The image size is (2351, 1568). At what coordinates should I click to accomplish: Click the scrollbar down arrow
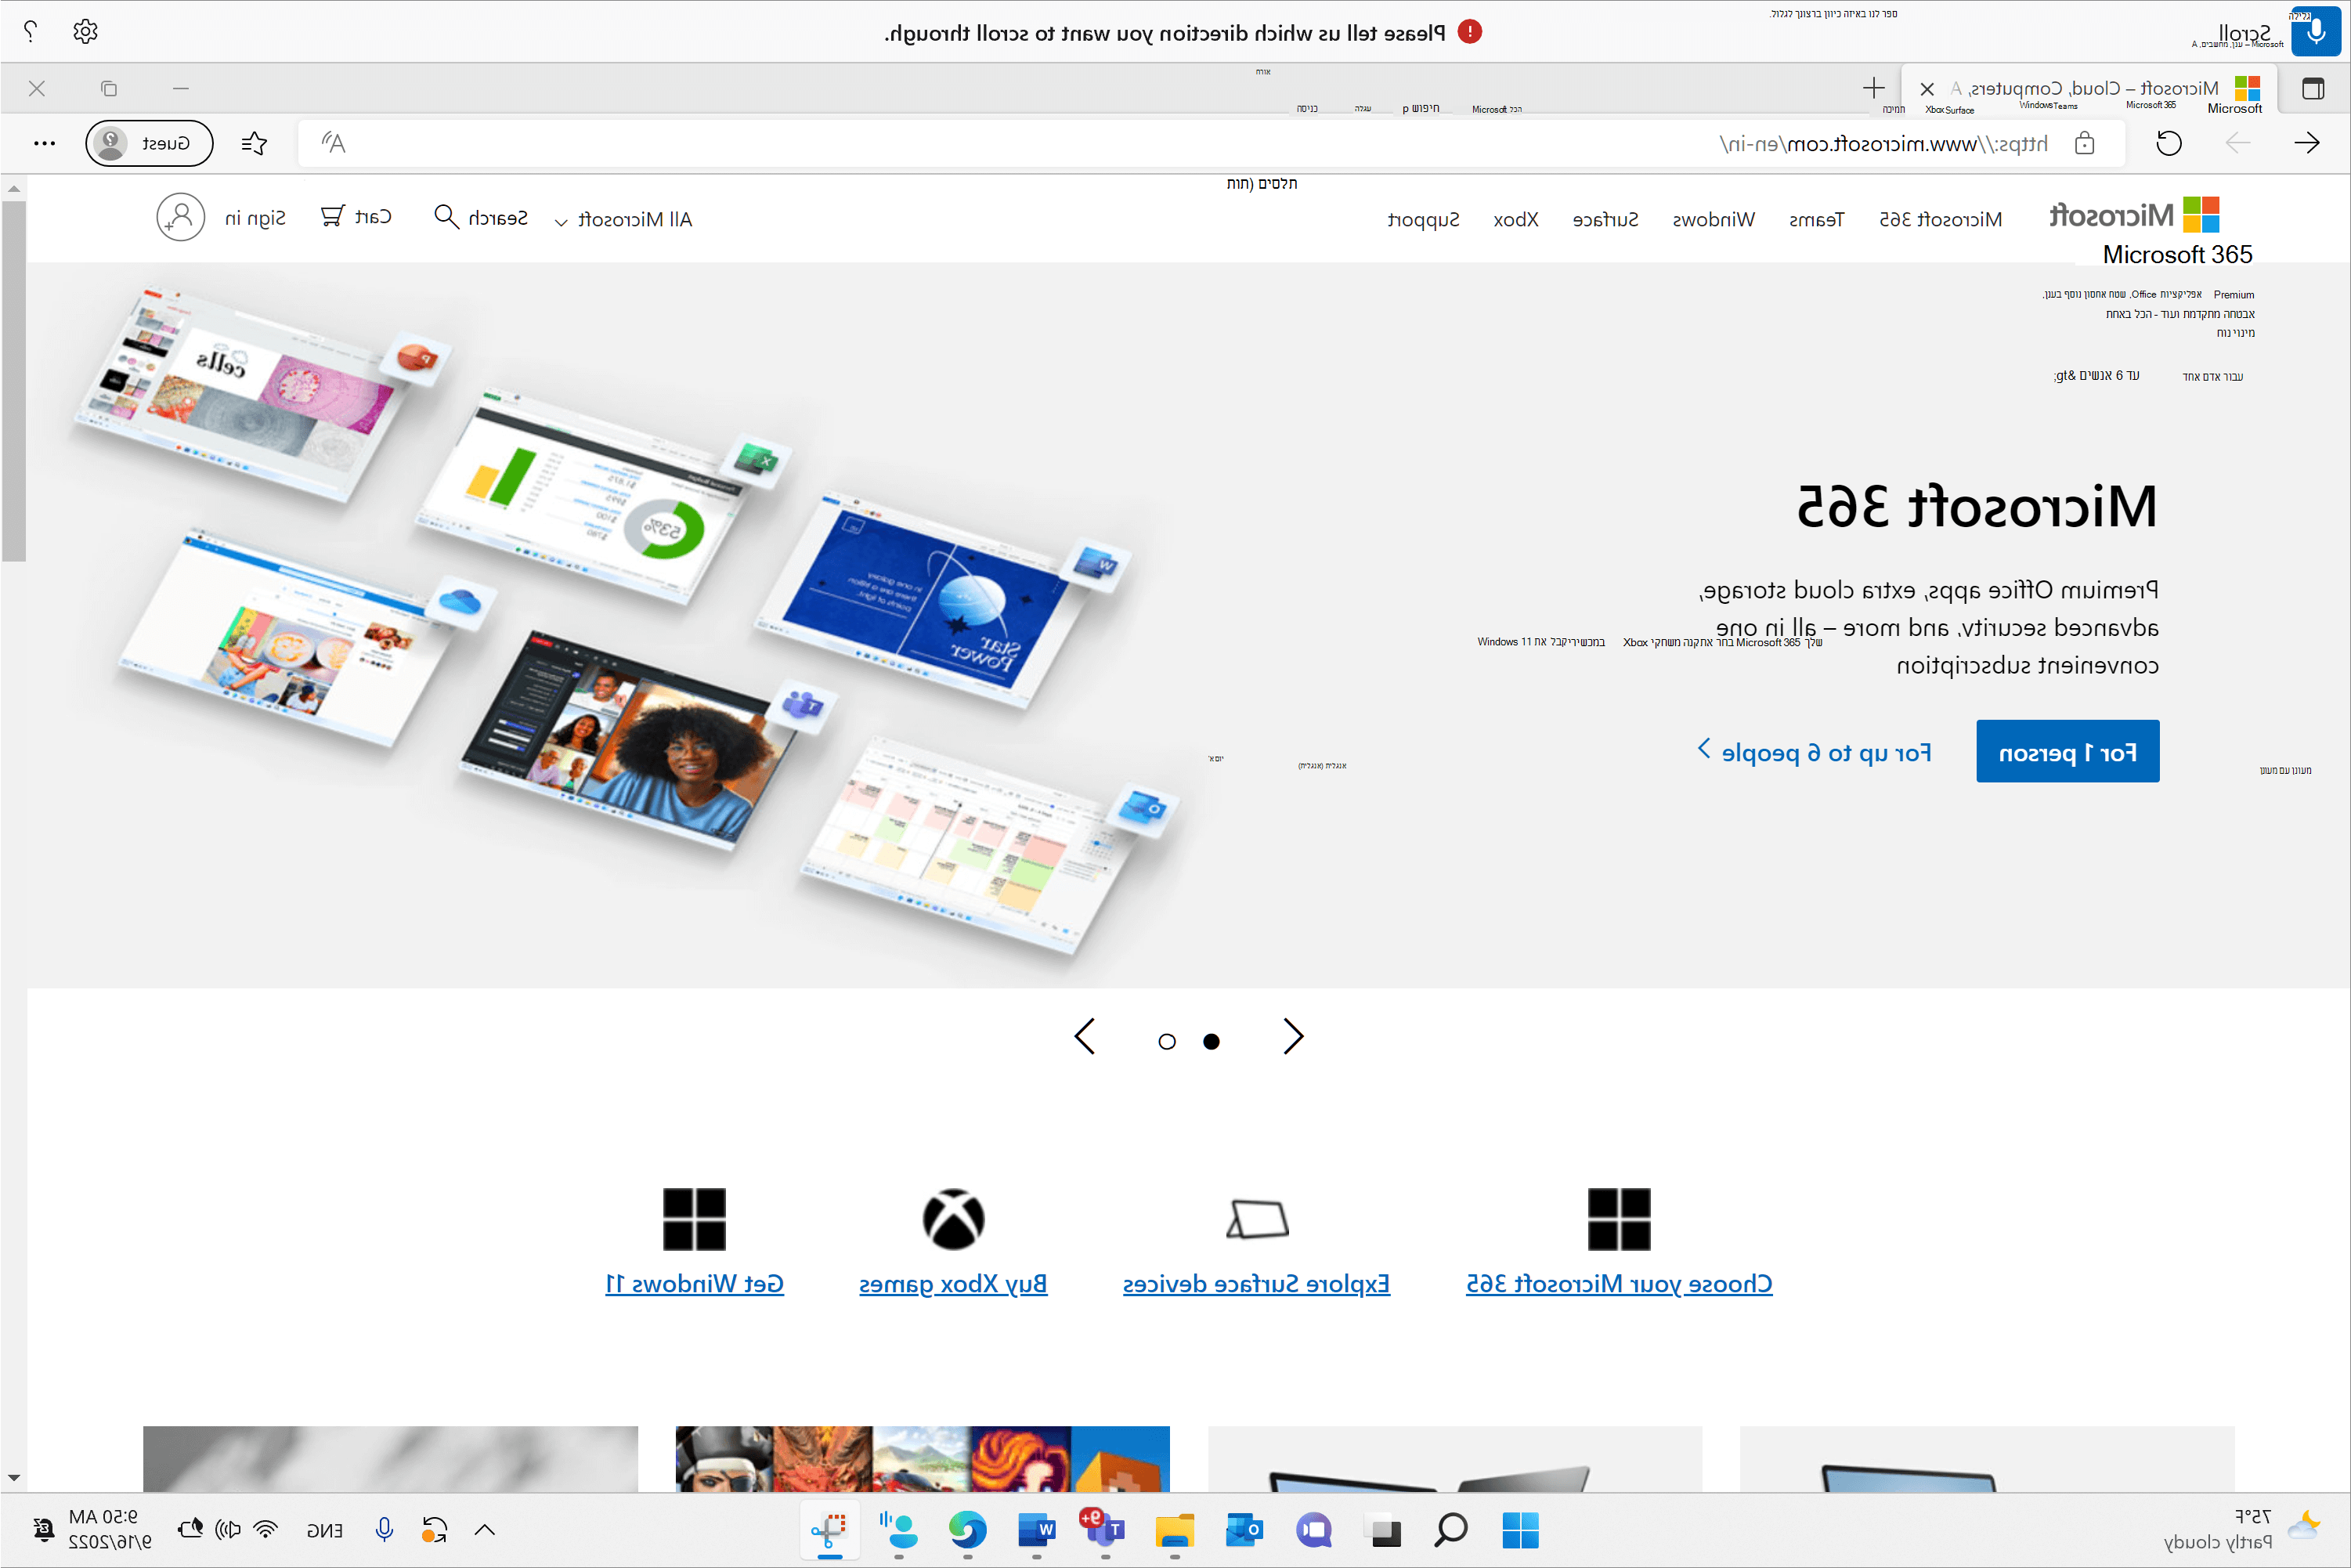coord(13,1477)
